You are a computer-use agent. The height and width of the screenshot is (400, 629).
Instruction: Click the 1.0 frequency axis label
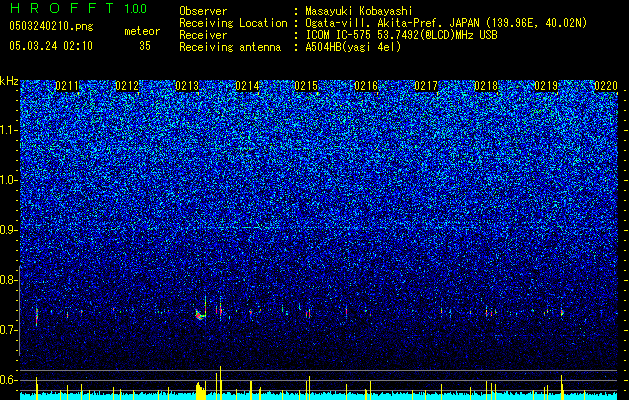[8, 181]
